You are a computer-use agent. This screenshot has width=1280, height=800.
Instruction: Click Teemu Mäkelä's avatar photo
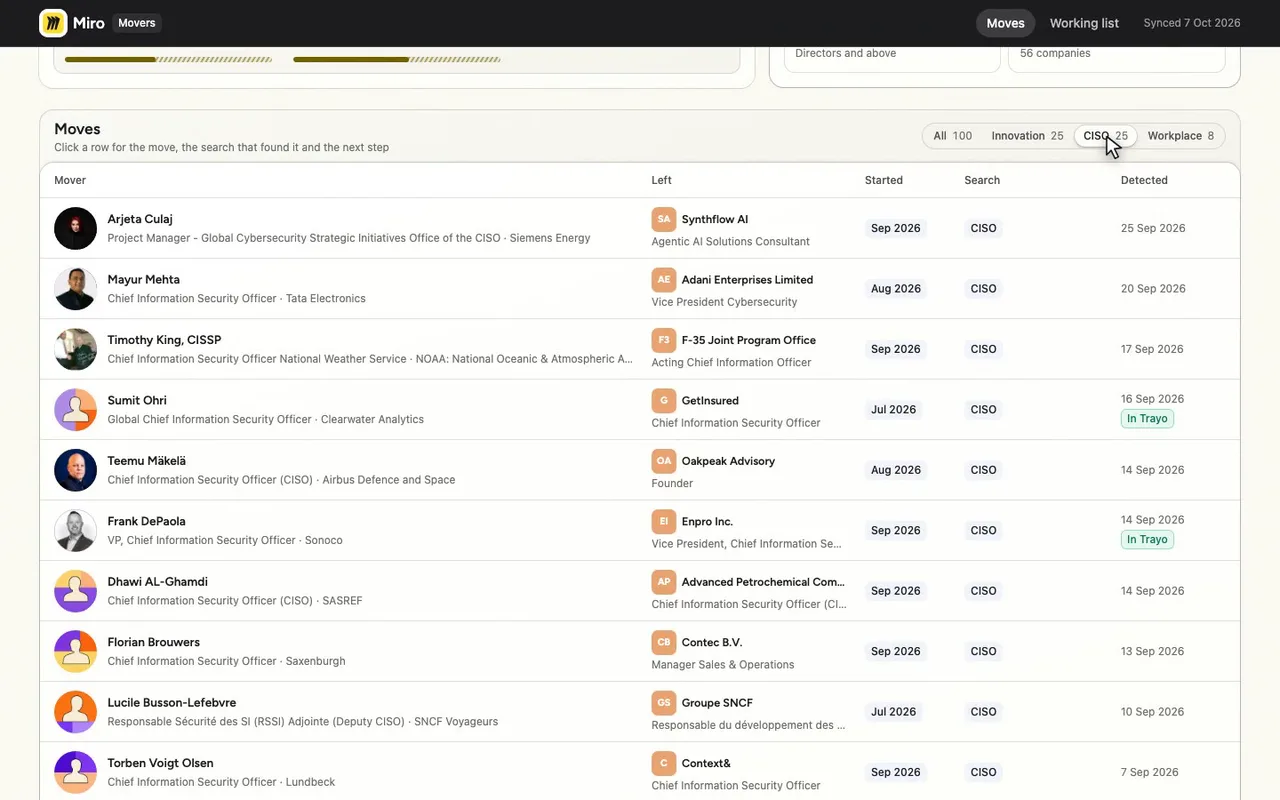tap(75, 470)
